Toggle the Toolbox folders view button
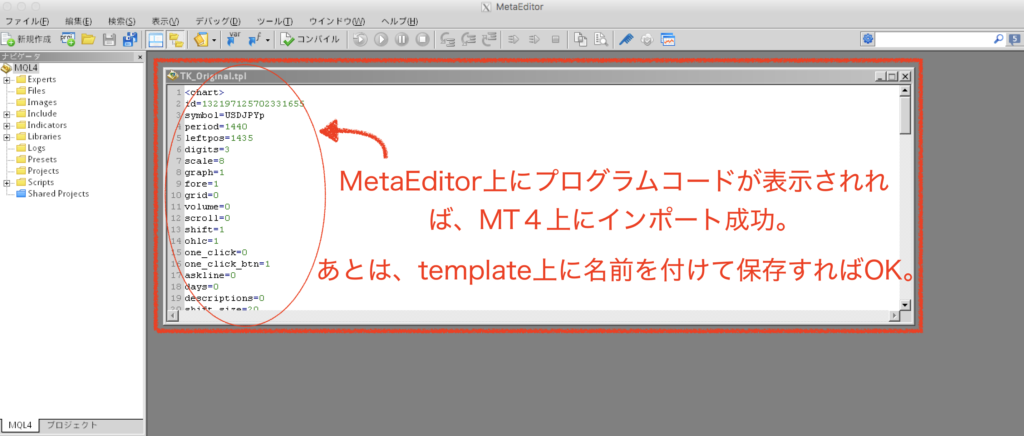This screenshot has width=1024, height=436. [176, 39]
